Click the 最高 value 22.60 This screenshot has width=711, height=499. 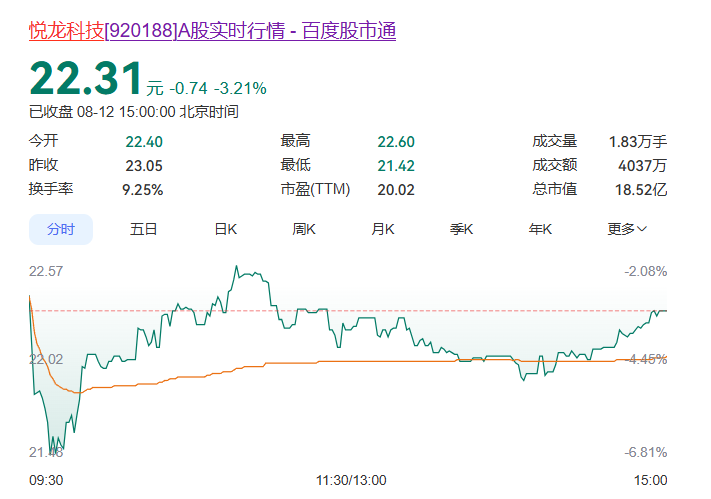point(396,142)
